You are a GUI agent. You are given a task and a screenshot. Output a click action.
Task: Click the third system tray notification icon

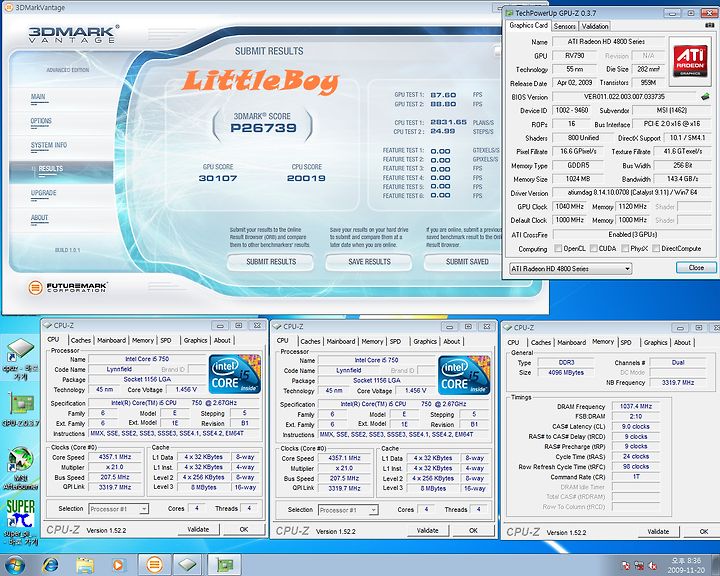click(652, 565)
